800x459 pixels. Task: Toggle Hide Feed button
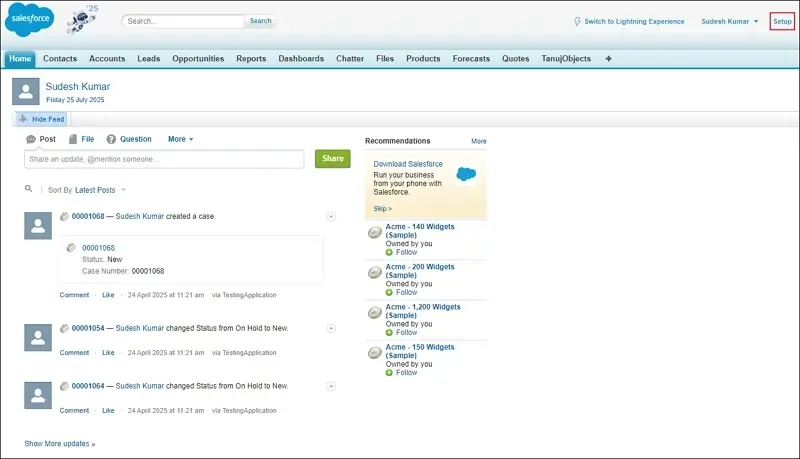point(41,119)
